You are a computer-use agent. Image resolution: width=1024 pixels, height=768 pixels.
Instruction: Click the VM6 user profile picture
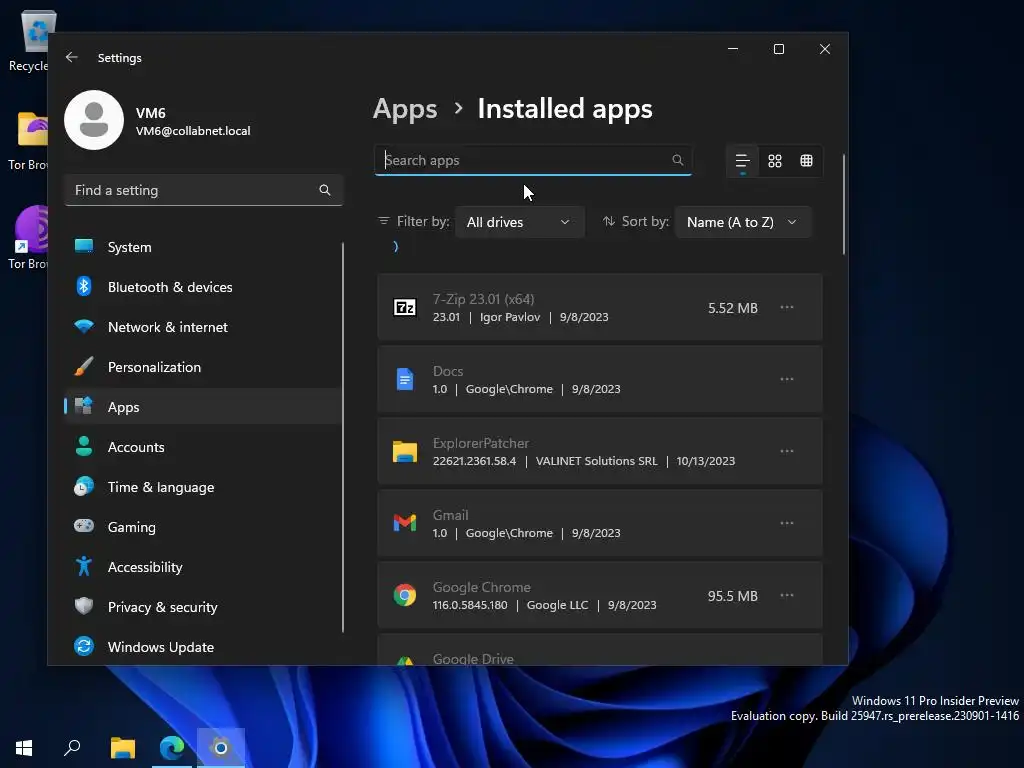[x=94, y=120]
